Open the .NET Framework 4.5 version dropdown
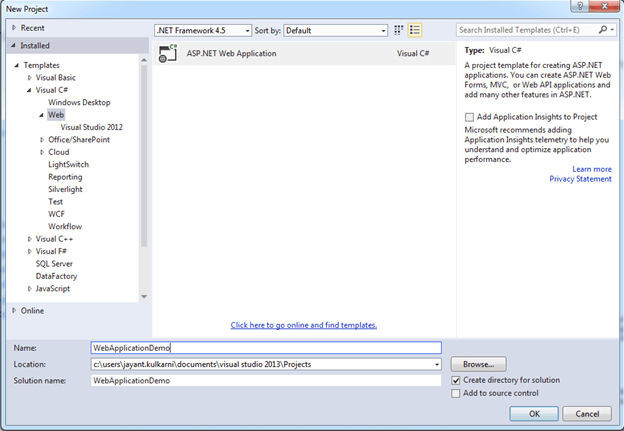 [203, 31]
